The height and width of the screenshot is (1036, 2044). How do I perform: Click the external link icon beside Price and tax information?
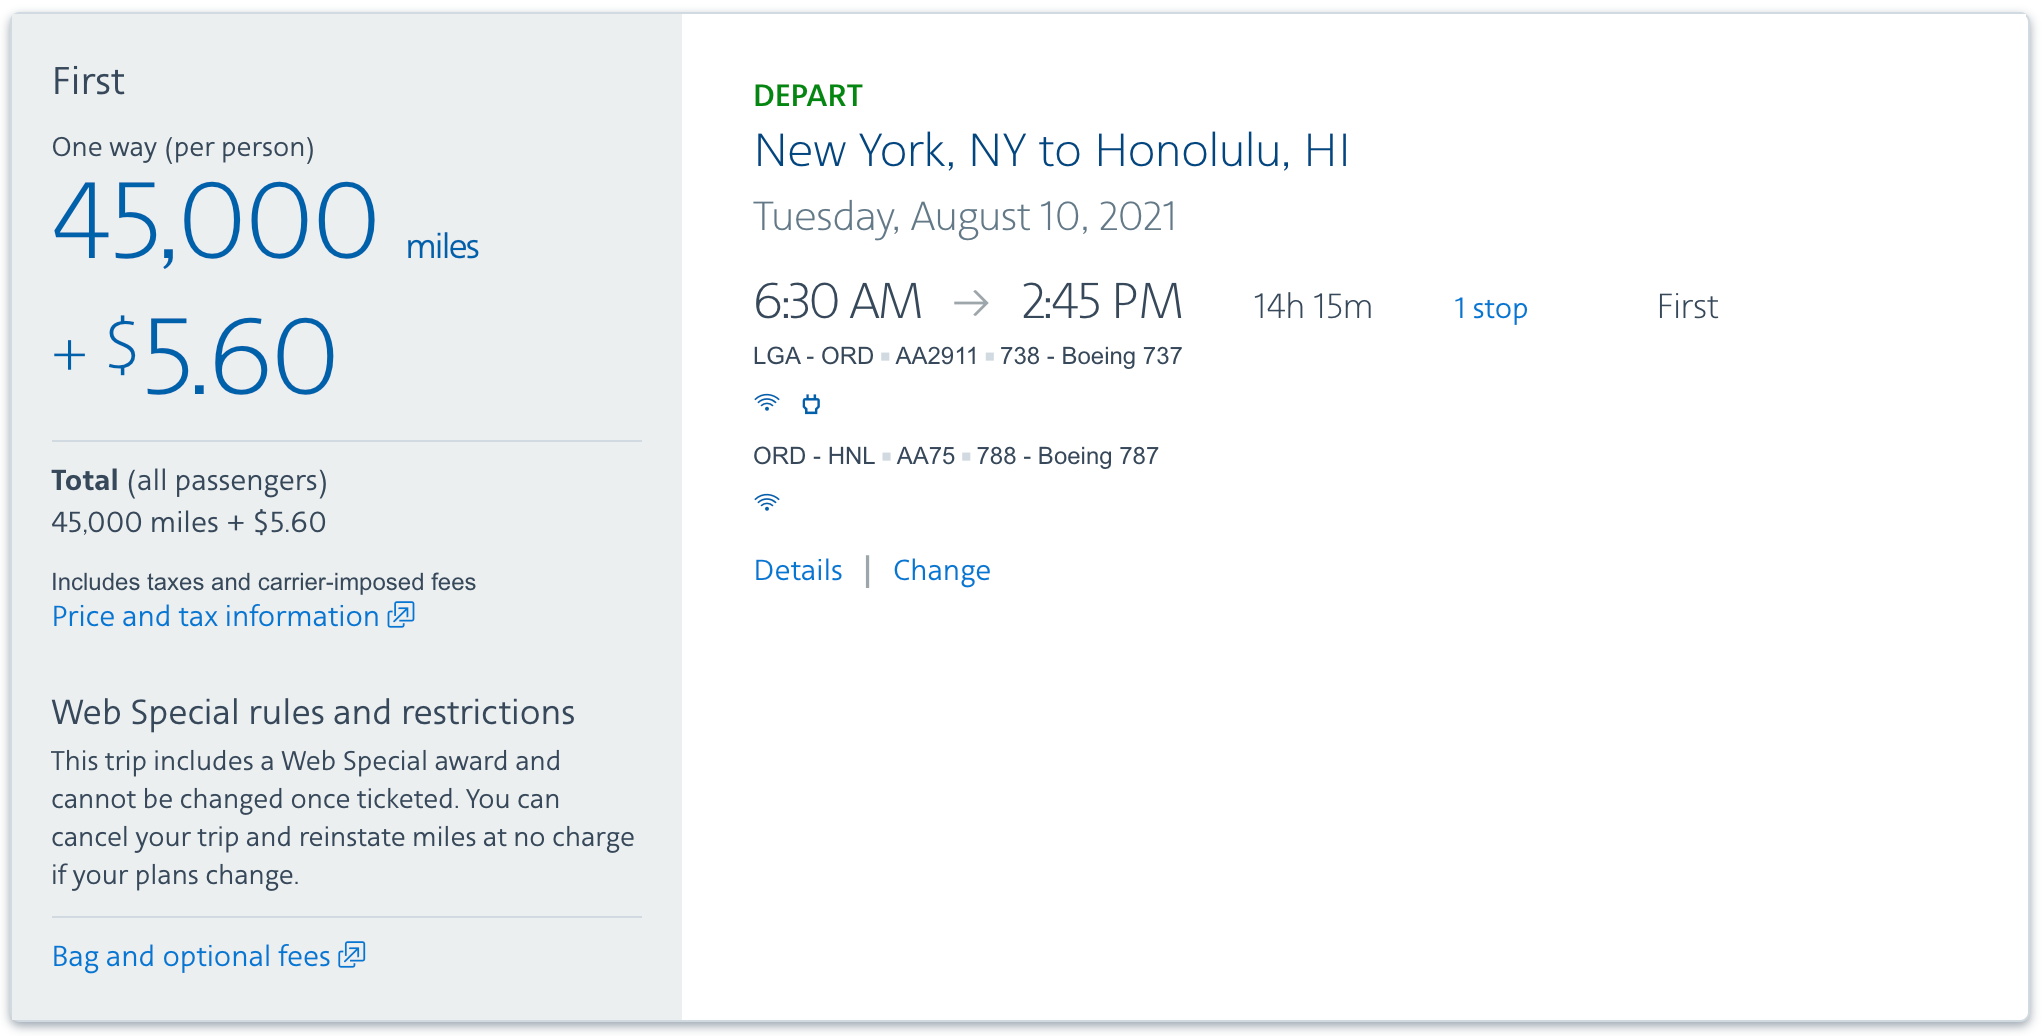(400, 614)
